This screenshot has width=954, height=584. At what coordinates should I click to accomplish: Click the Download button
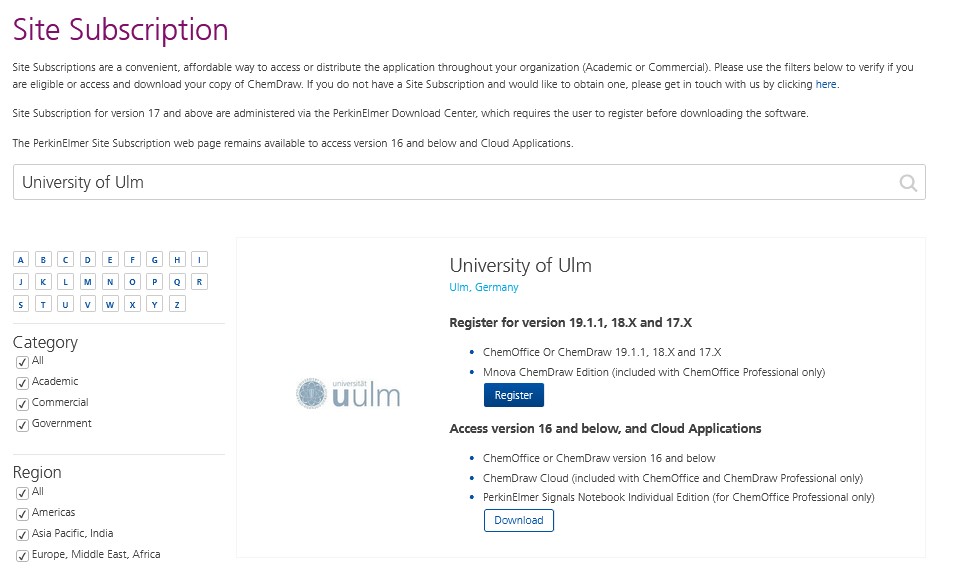[x=518, y=520]
